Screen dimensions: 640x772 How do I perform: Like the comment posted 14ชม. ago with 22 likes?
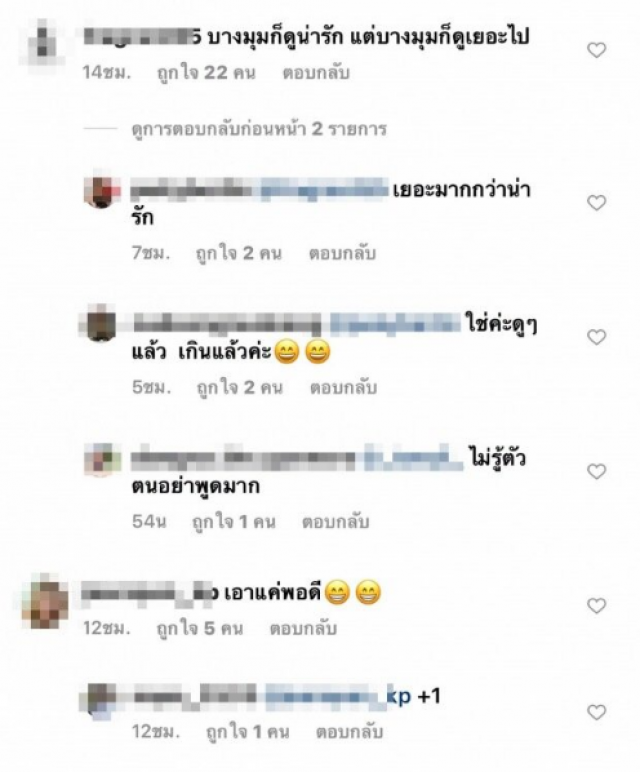(597, 50)
